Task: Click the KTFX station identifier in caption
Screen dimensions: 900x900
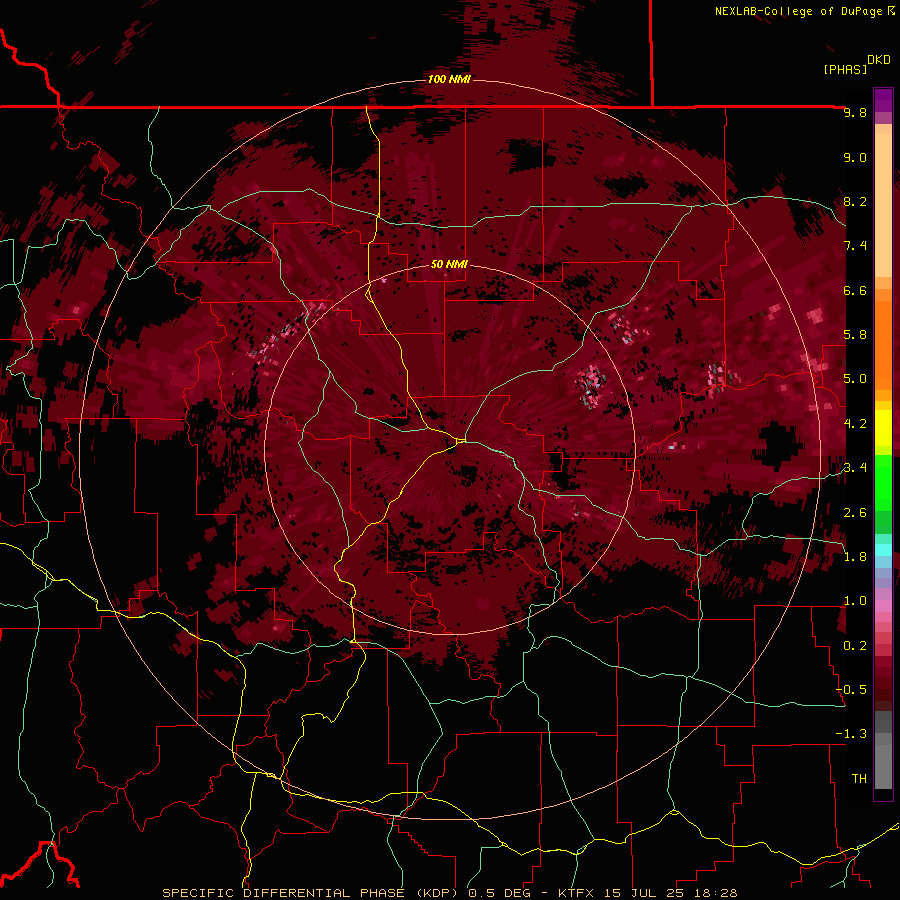Action: point(577,893)
